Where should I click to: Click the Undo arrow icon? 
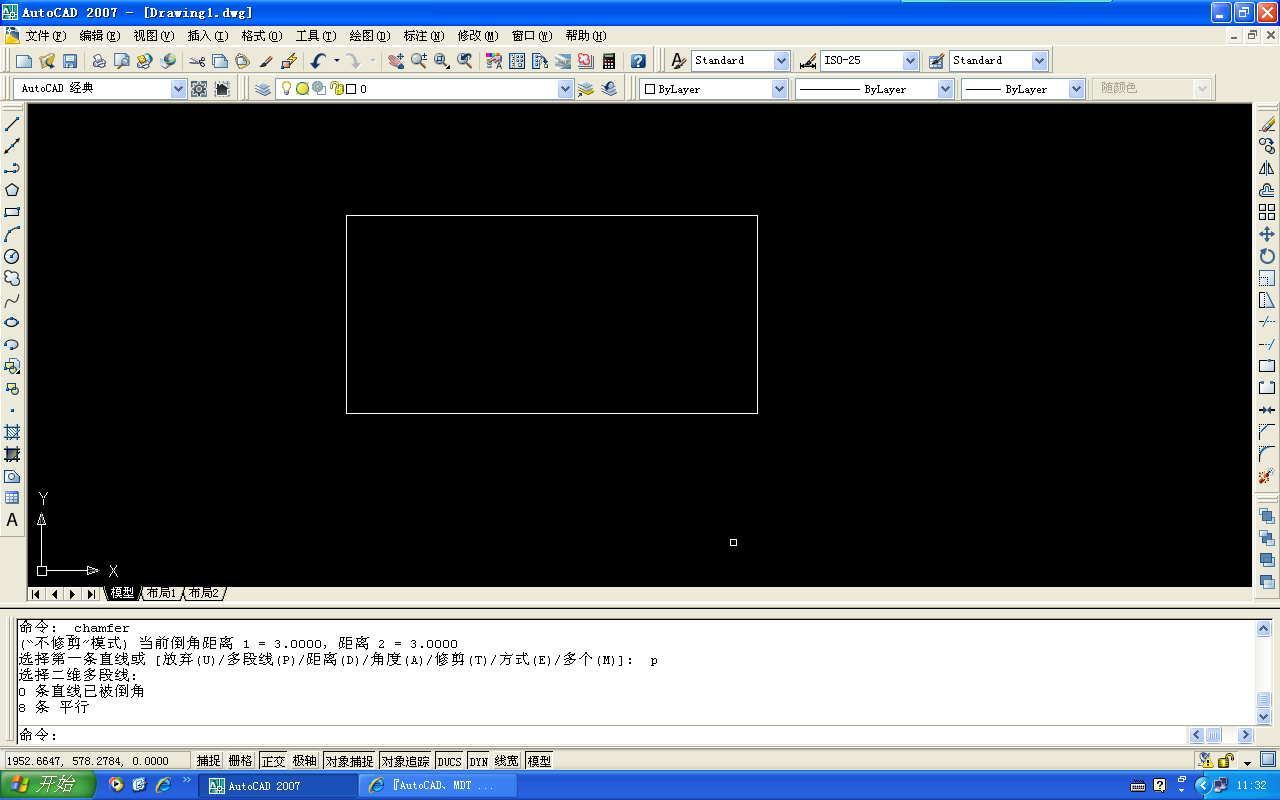tap(318, 61)
